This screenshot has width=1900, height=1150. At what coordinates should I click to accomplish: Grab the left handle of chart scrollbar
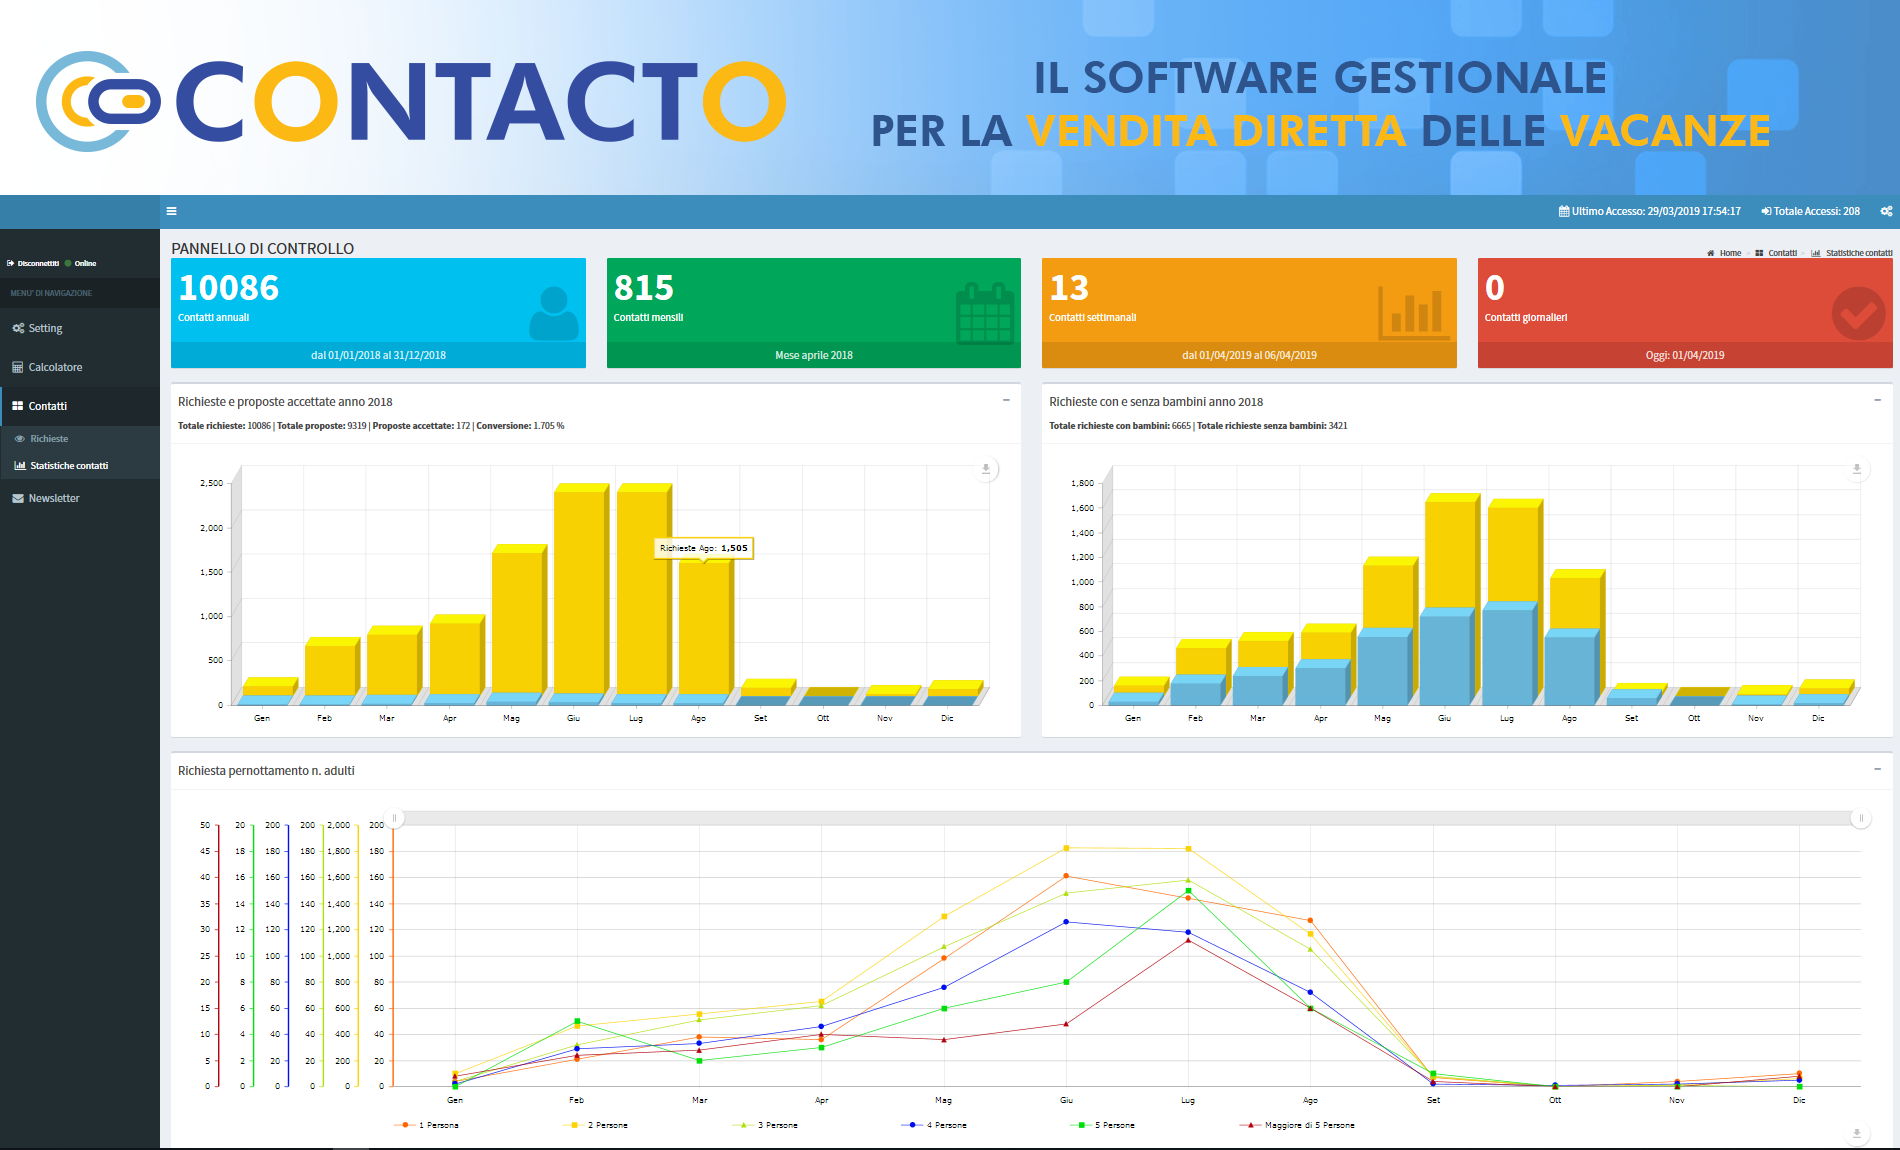click(394, 818)
